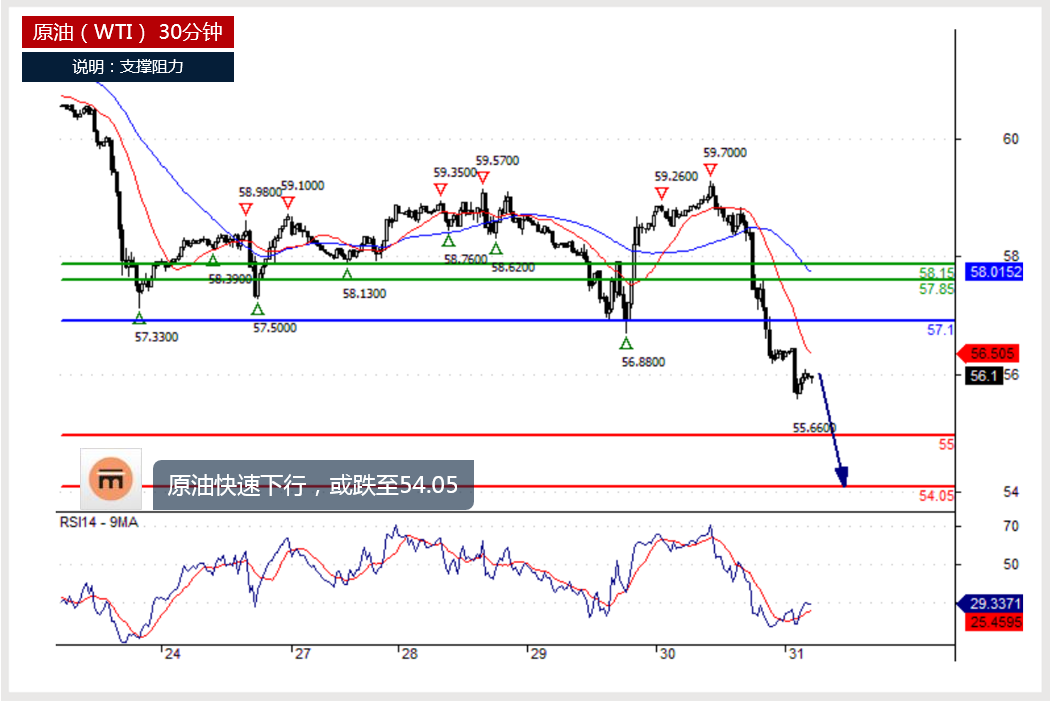Click the green triangle marker at 58.6200
Screen dimensions: 1051x701
[496, 249]
